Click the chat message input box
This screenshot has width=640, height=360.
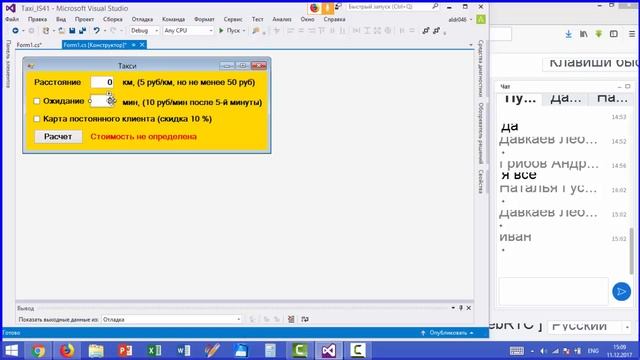tap(553, 291)
